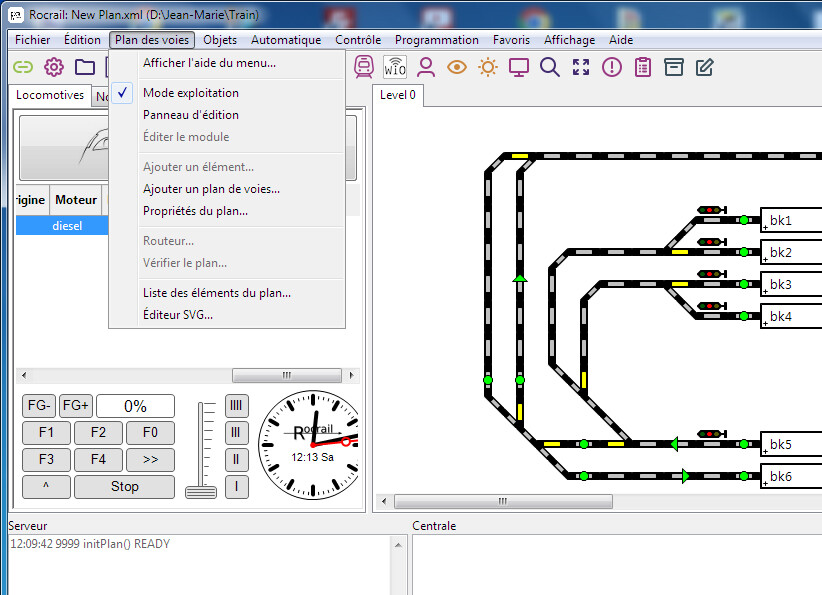Click the orange eye icon in toolbar

click(457, 67)
